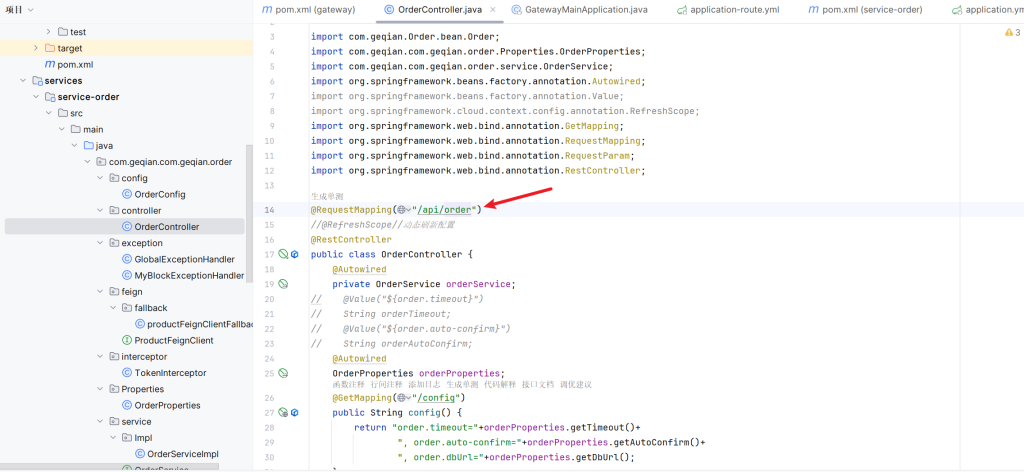This screenshot has width=1024, height=472.
Task: Select the ProductFeignClient interface icon
Action: 127,340
